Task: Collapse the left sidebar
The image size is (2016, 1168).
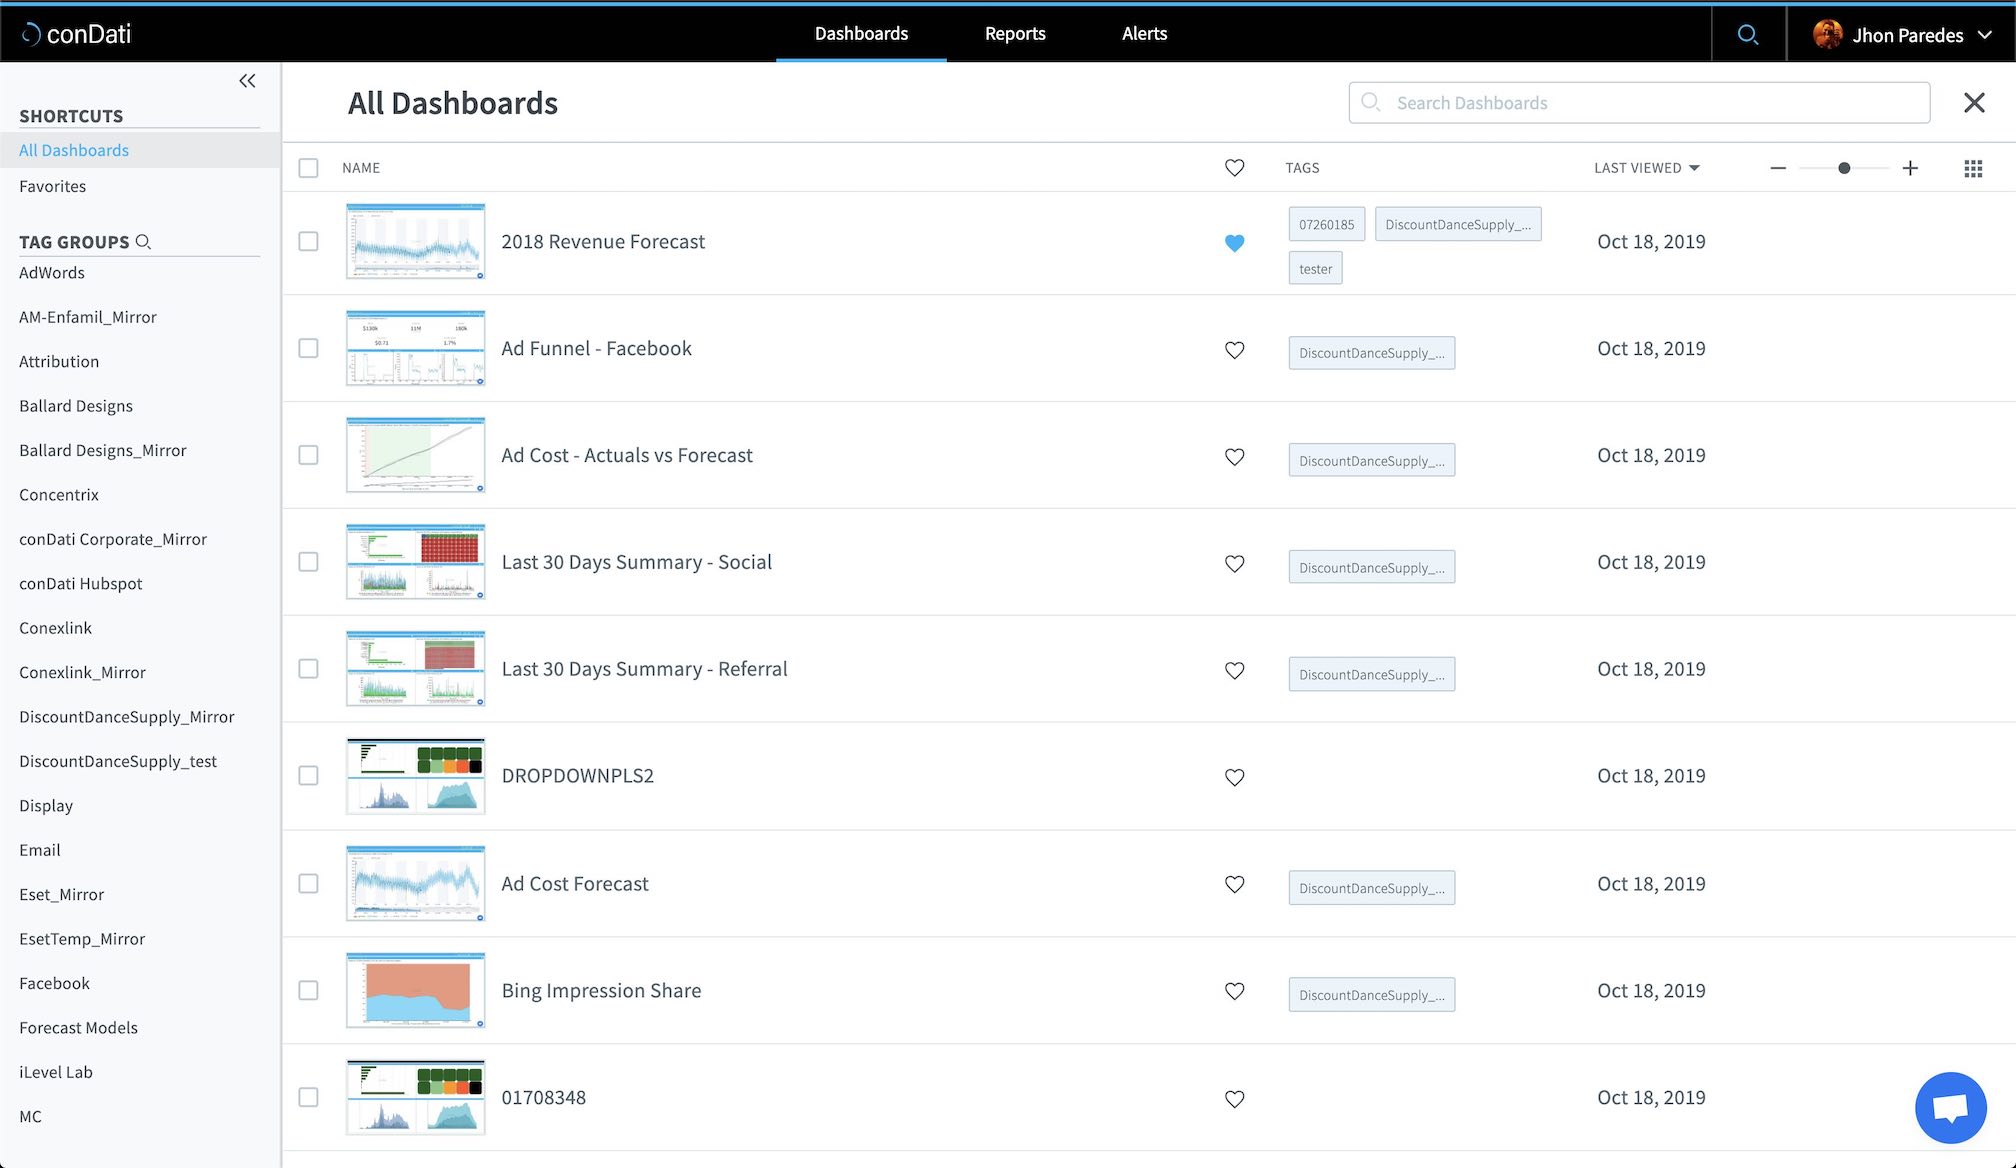Action: [247, 81]
